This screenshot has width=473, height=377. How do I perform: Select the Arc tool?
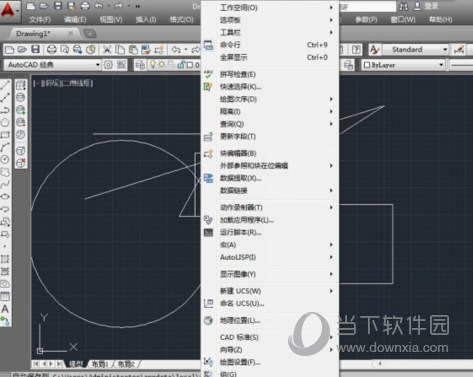point(5,147)
